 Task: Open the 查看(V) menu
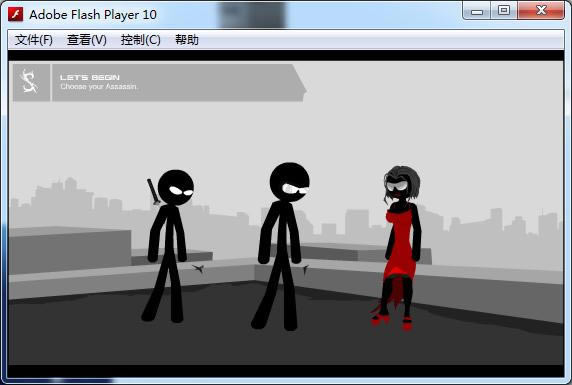[87, 40]
